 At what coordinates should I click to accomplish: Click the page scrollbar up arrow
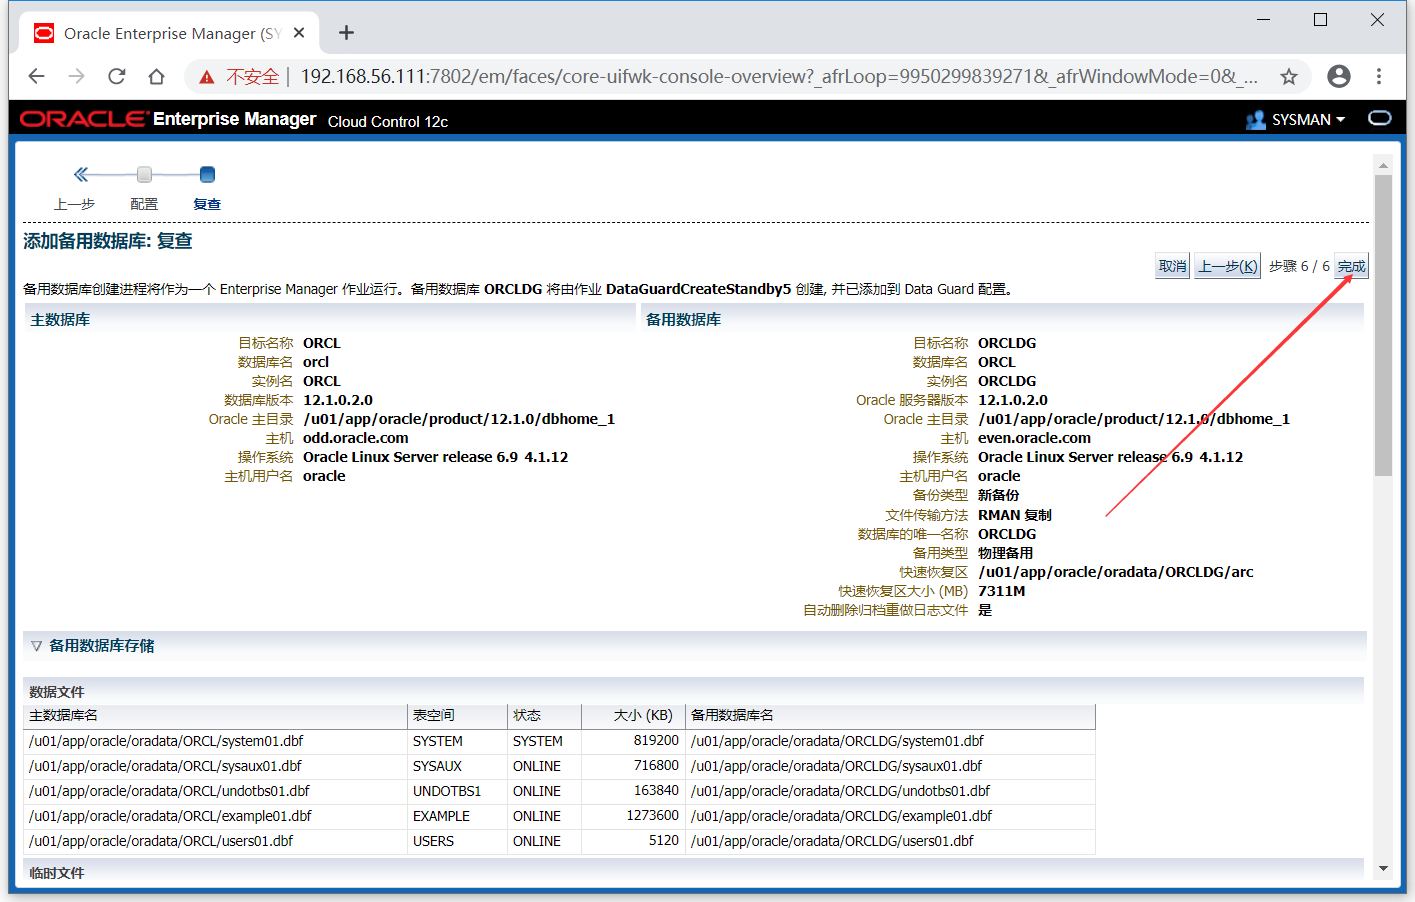coord(1383,166)
